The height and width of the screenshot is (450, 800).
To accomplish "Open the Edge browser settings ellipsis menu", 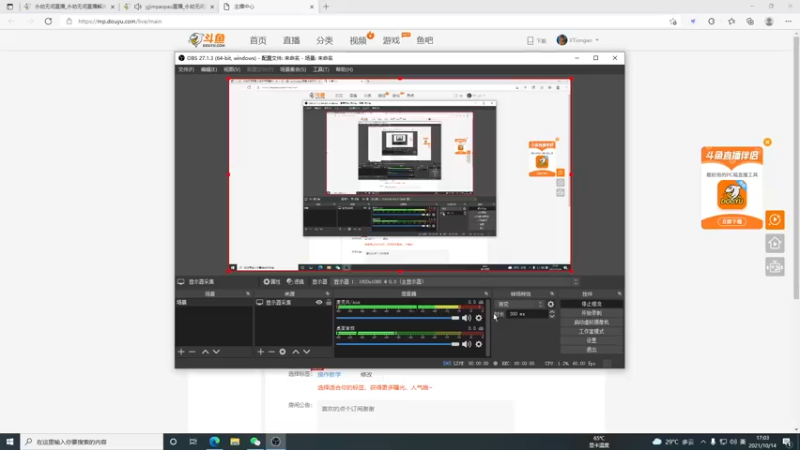I will point(788,21).
